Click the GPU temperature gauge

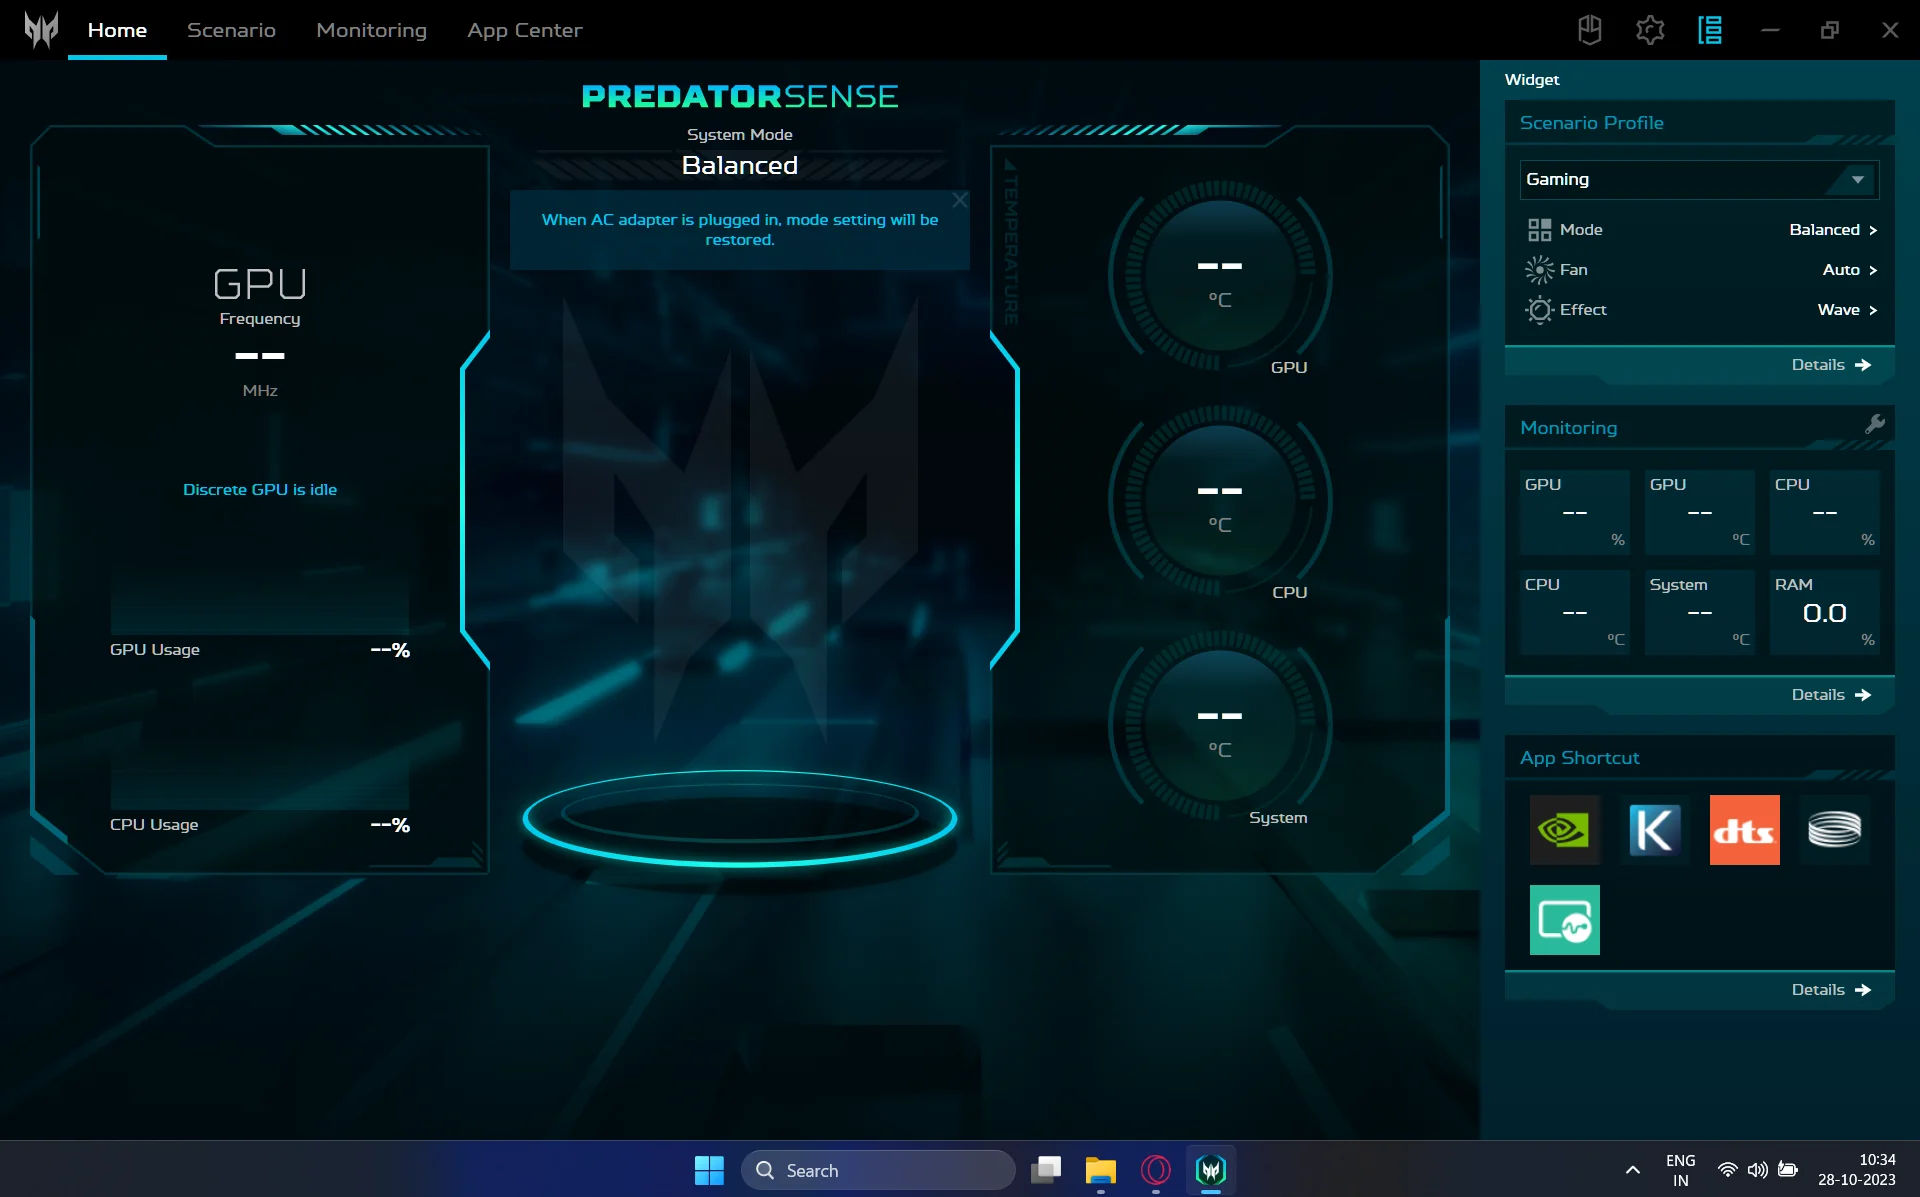[x=1220, y=276]
